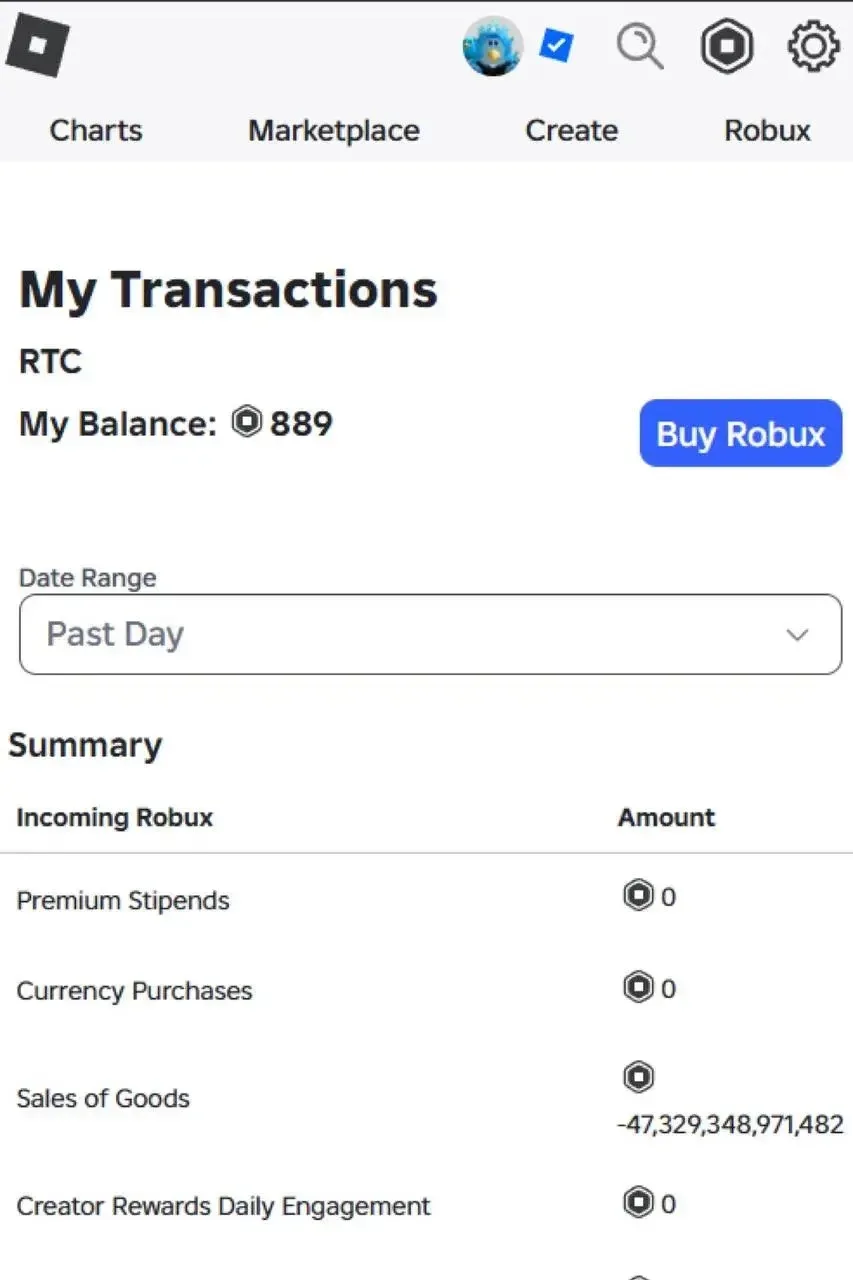Click the Sales of Goods Robux icon

(638, 1076)
